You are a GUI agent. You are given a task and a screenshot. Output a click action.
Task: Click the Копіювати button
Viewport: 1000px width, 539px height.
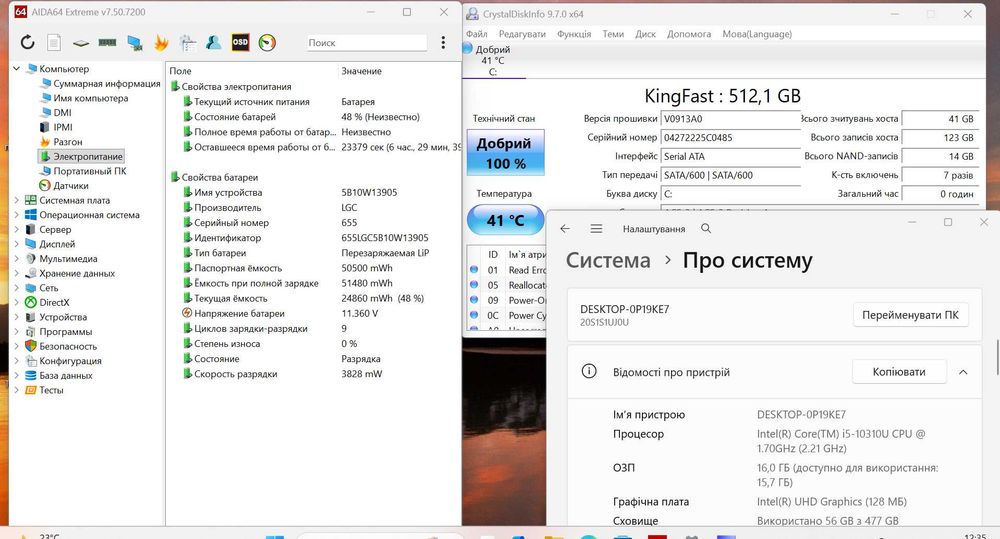point(899,372)
